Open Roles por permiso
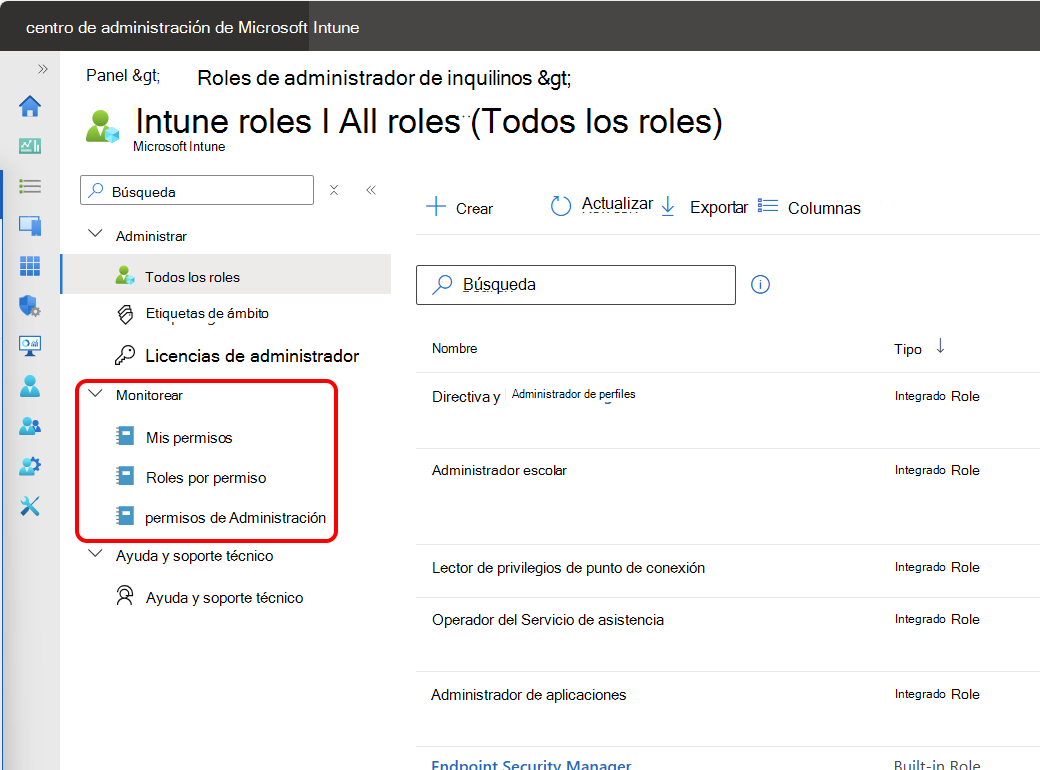The image size is (1040, 770). 206,478
